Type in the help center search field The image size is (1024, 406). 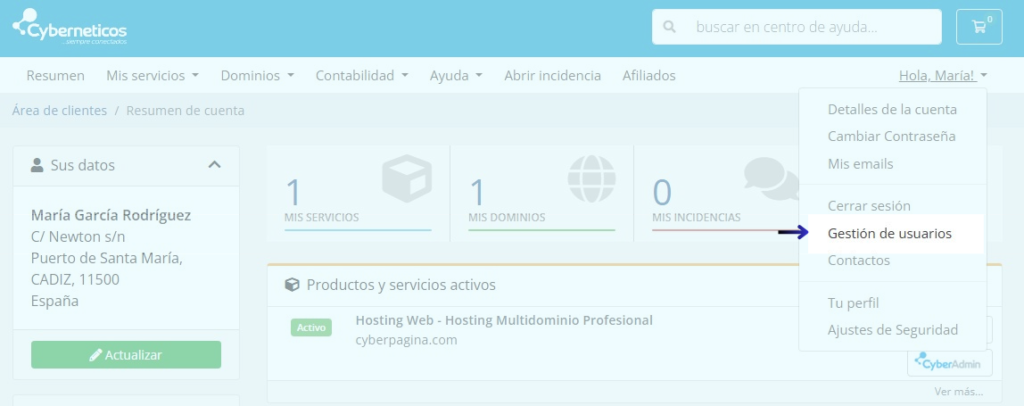(x=810, y=27)
